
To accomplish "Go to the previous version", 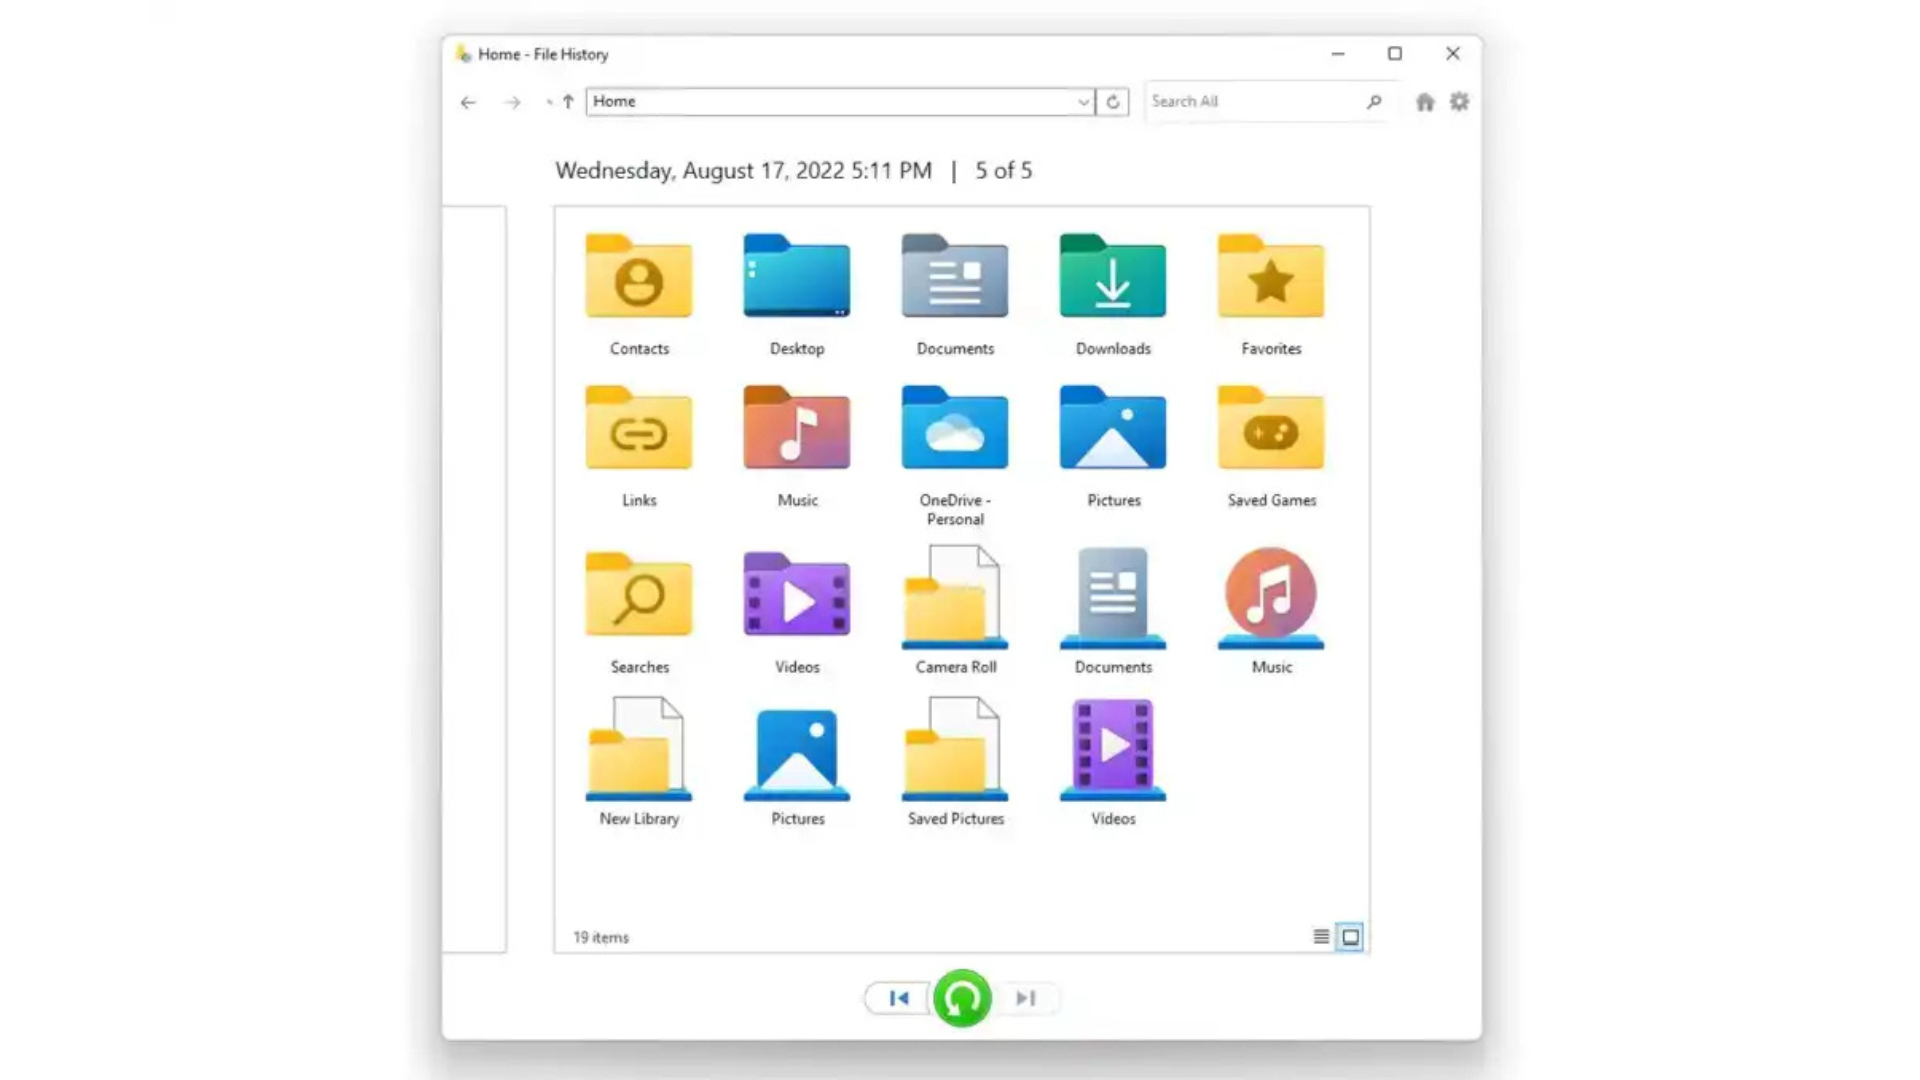I will 896,998.
